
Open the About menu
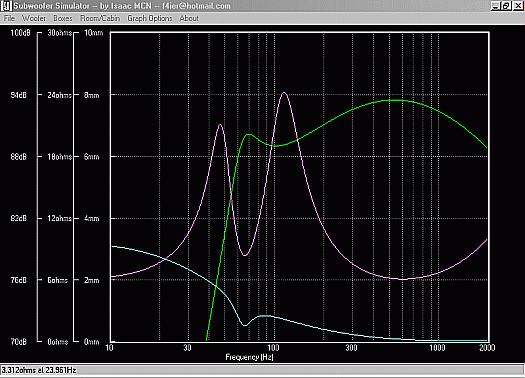coord(189,18)
